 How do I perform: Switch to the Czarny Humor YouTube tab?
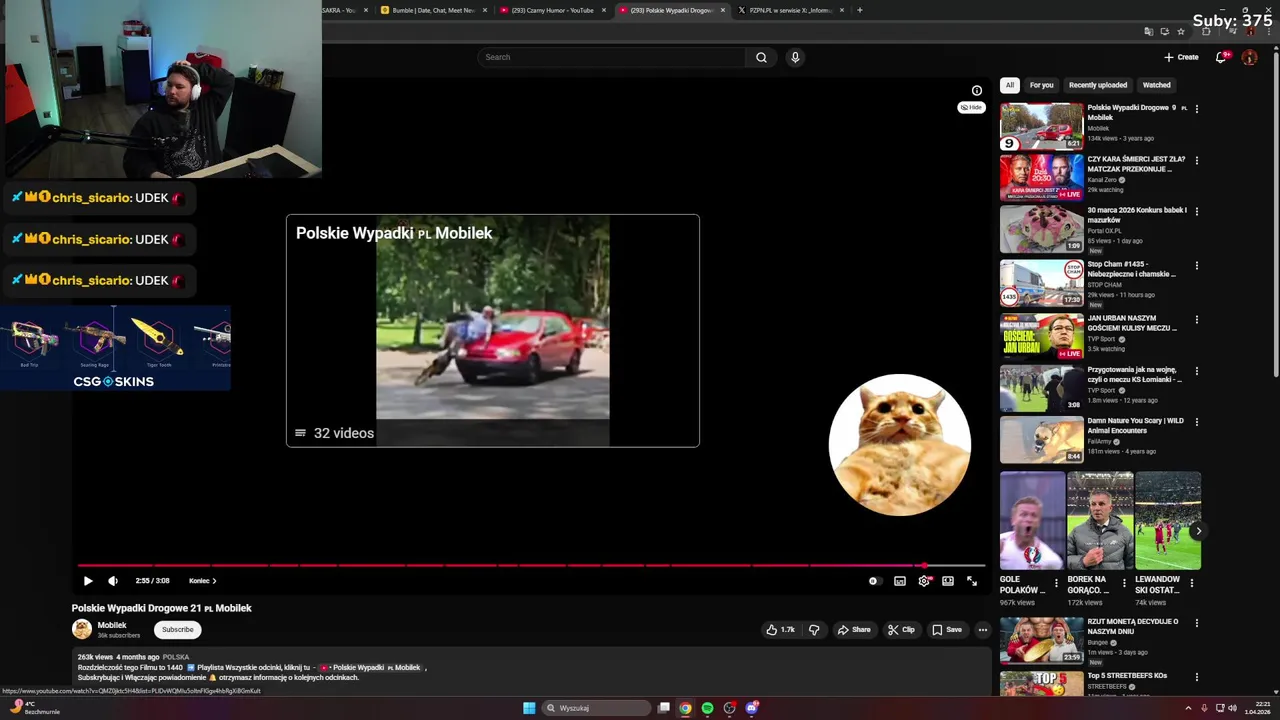(553, 10)
